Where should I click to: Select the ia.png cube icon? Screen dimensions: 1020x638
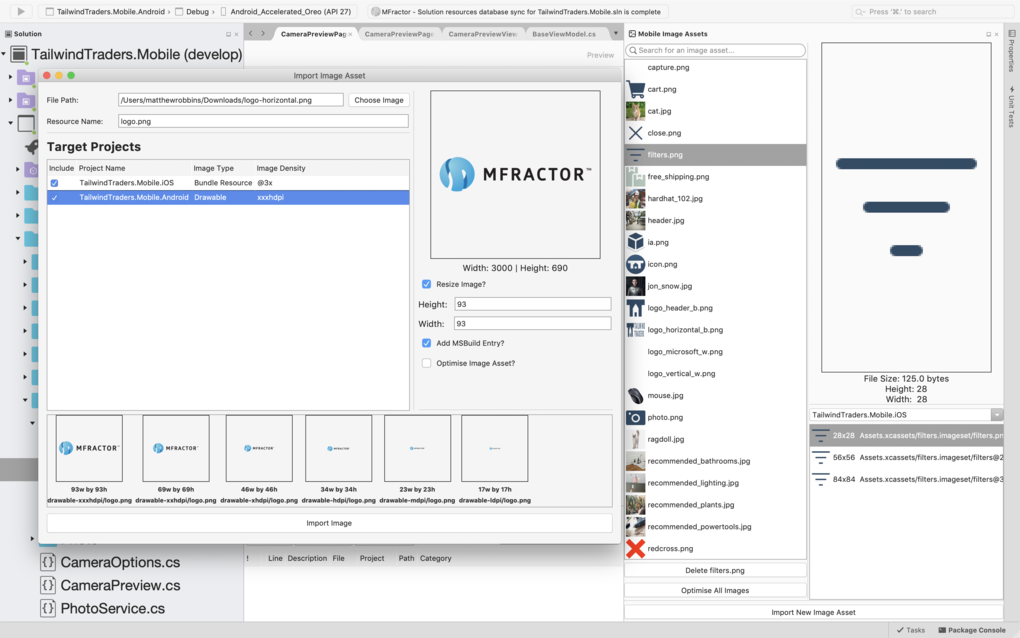tap(636, 242)
